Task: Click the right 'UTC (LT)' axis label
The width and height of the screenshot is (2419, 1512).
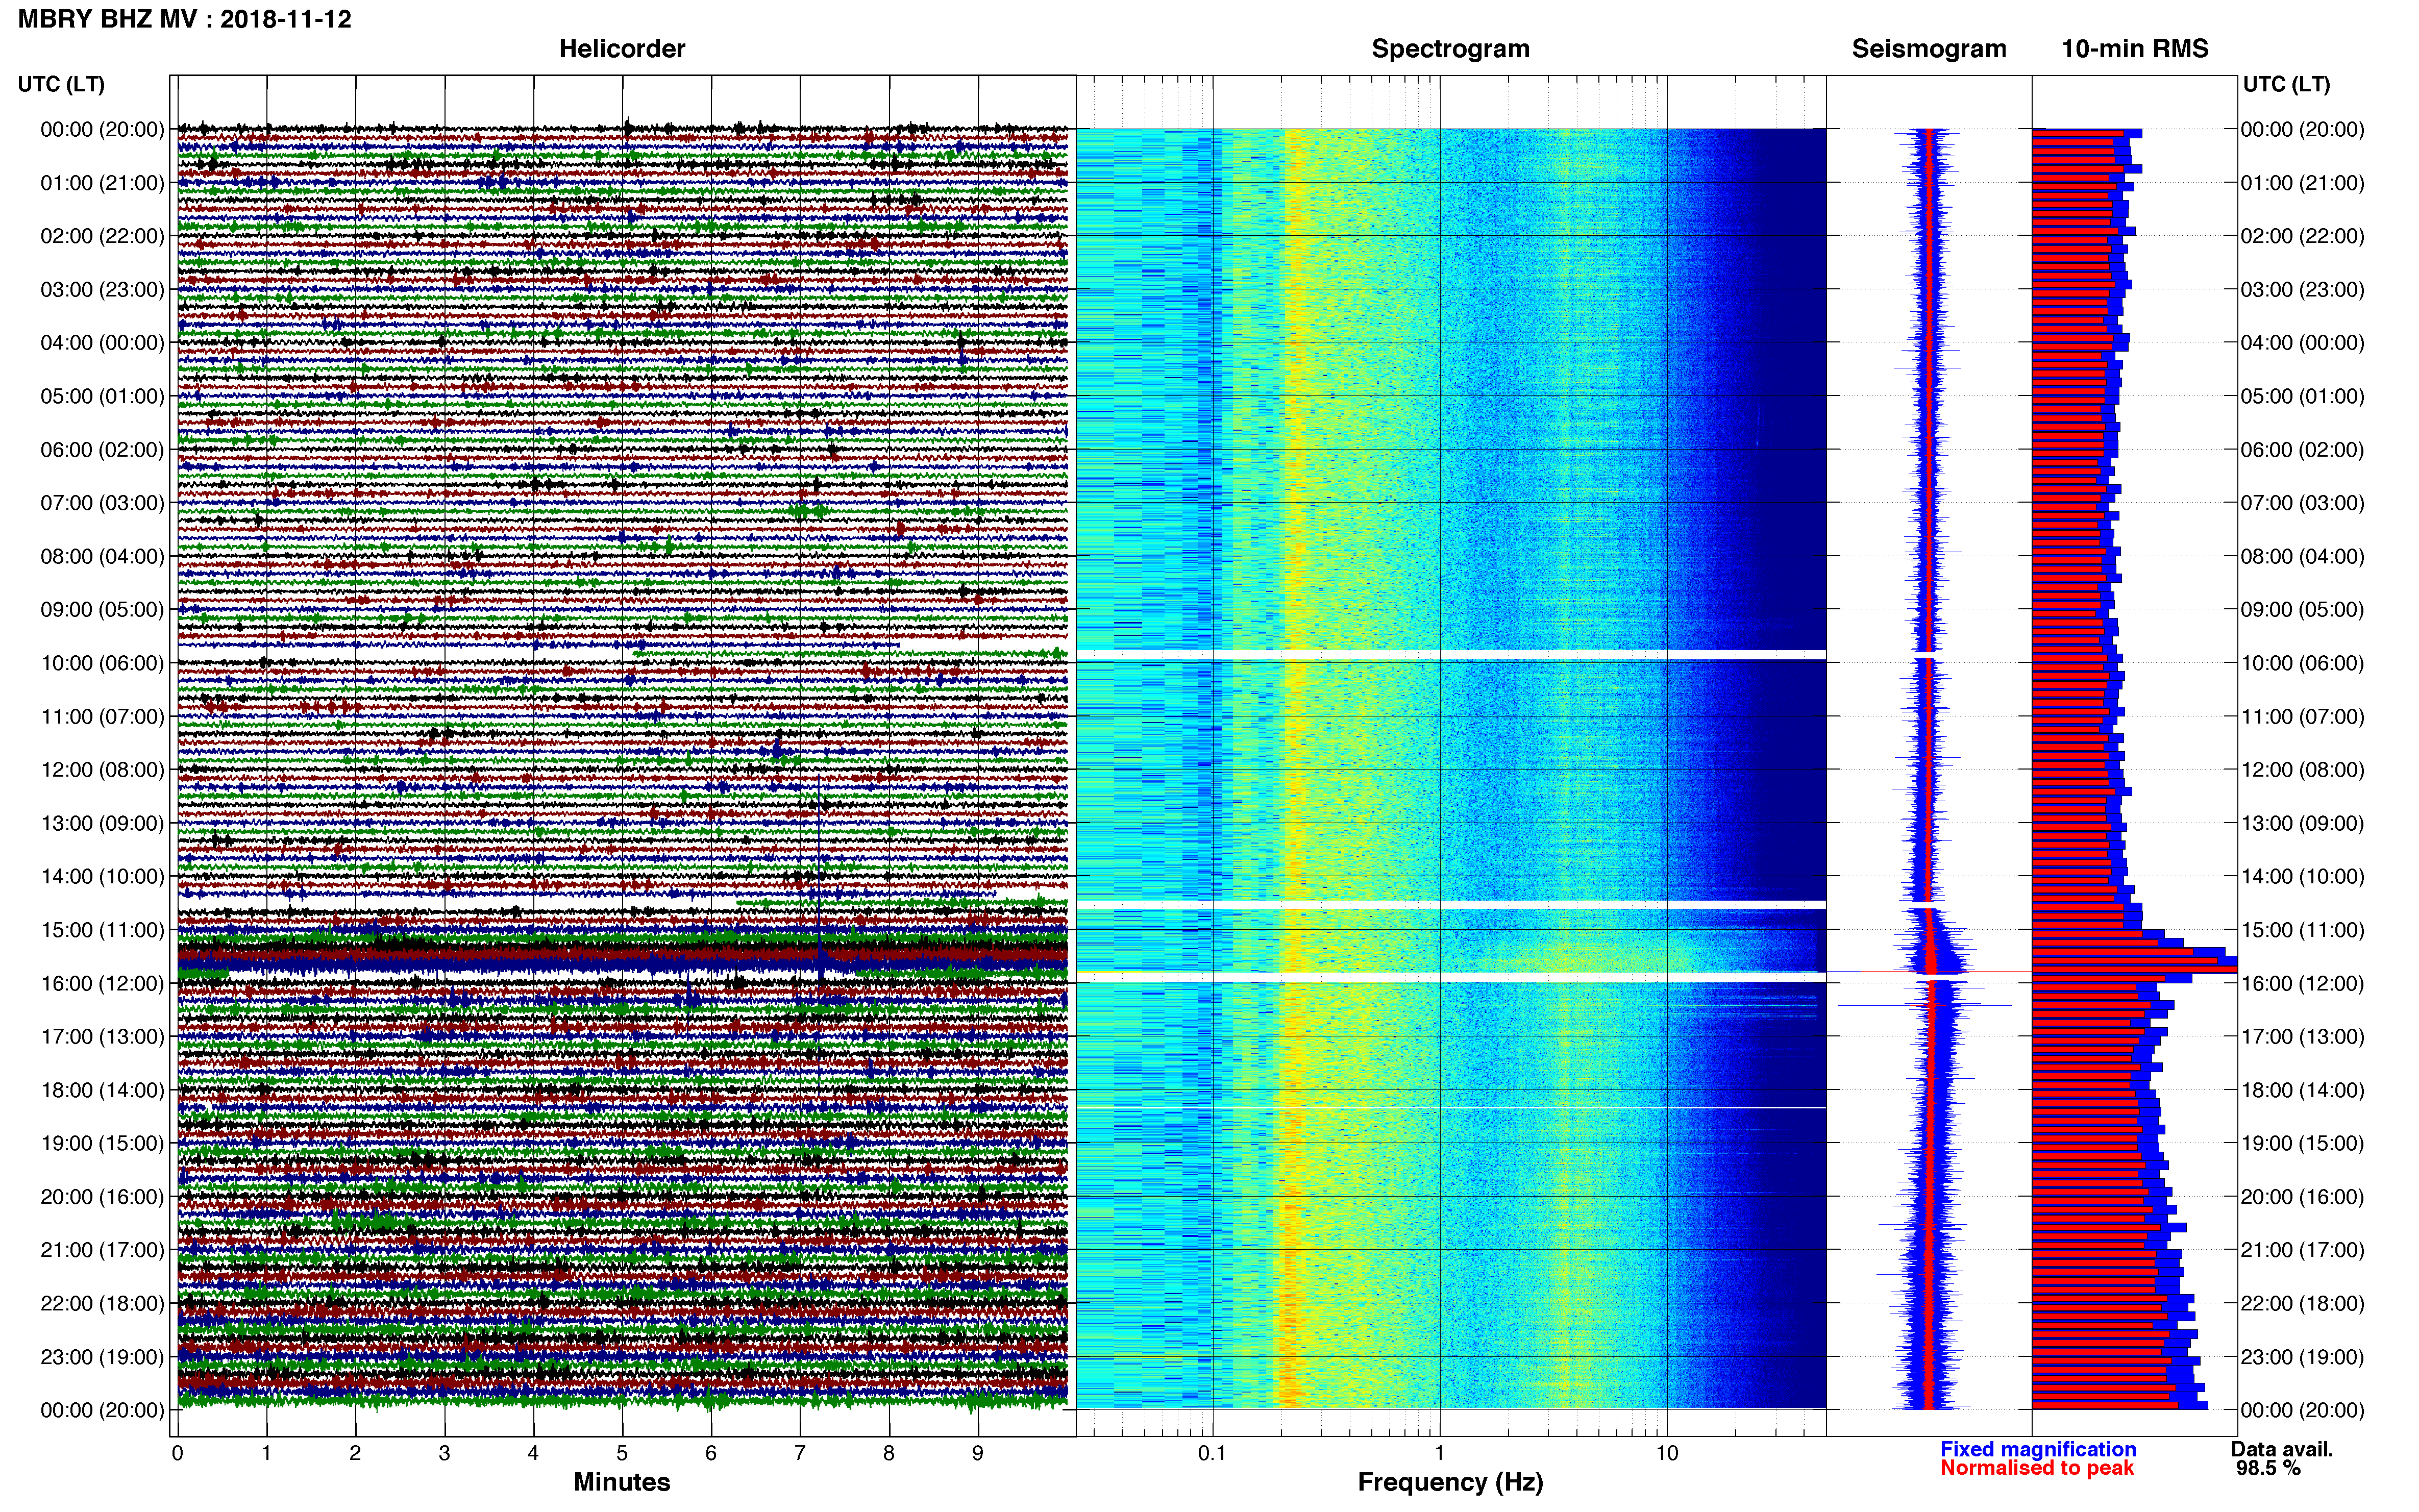Action: (2286, 84)
